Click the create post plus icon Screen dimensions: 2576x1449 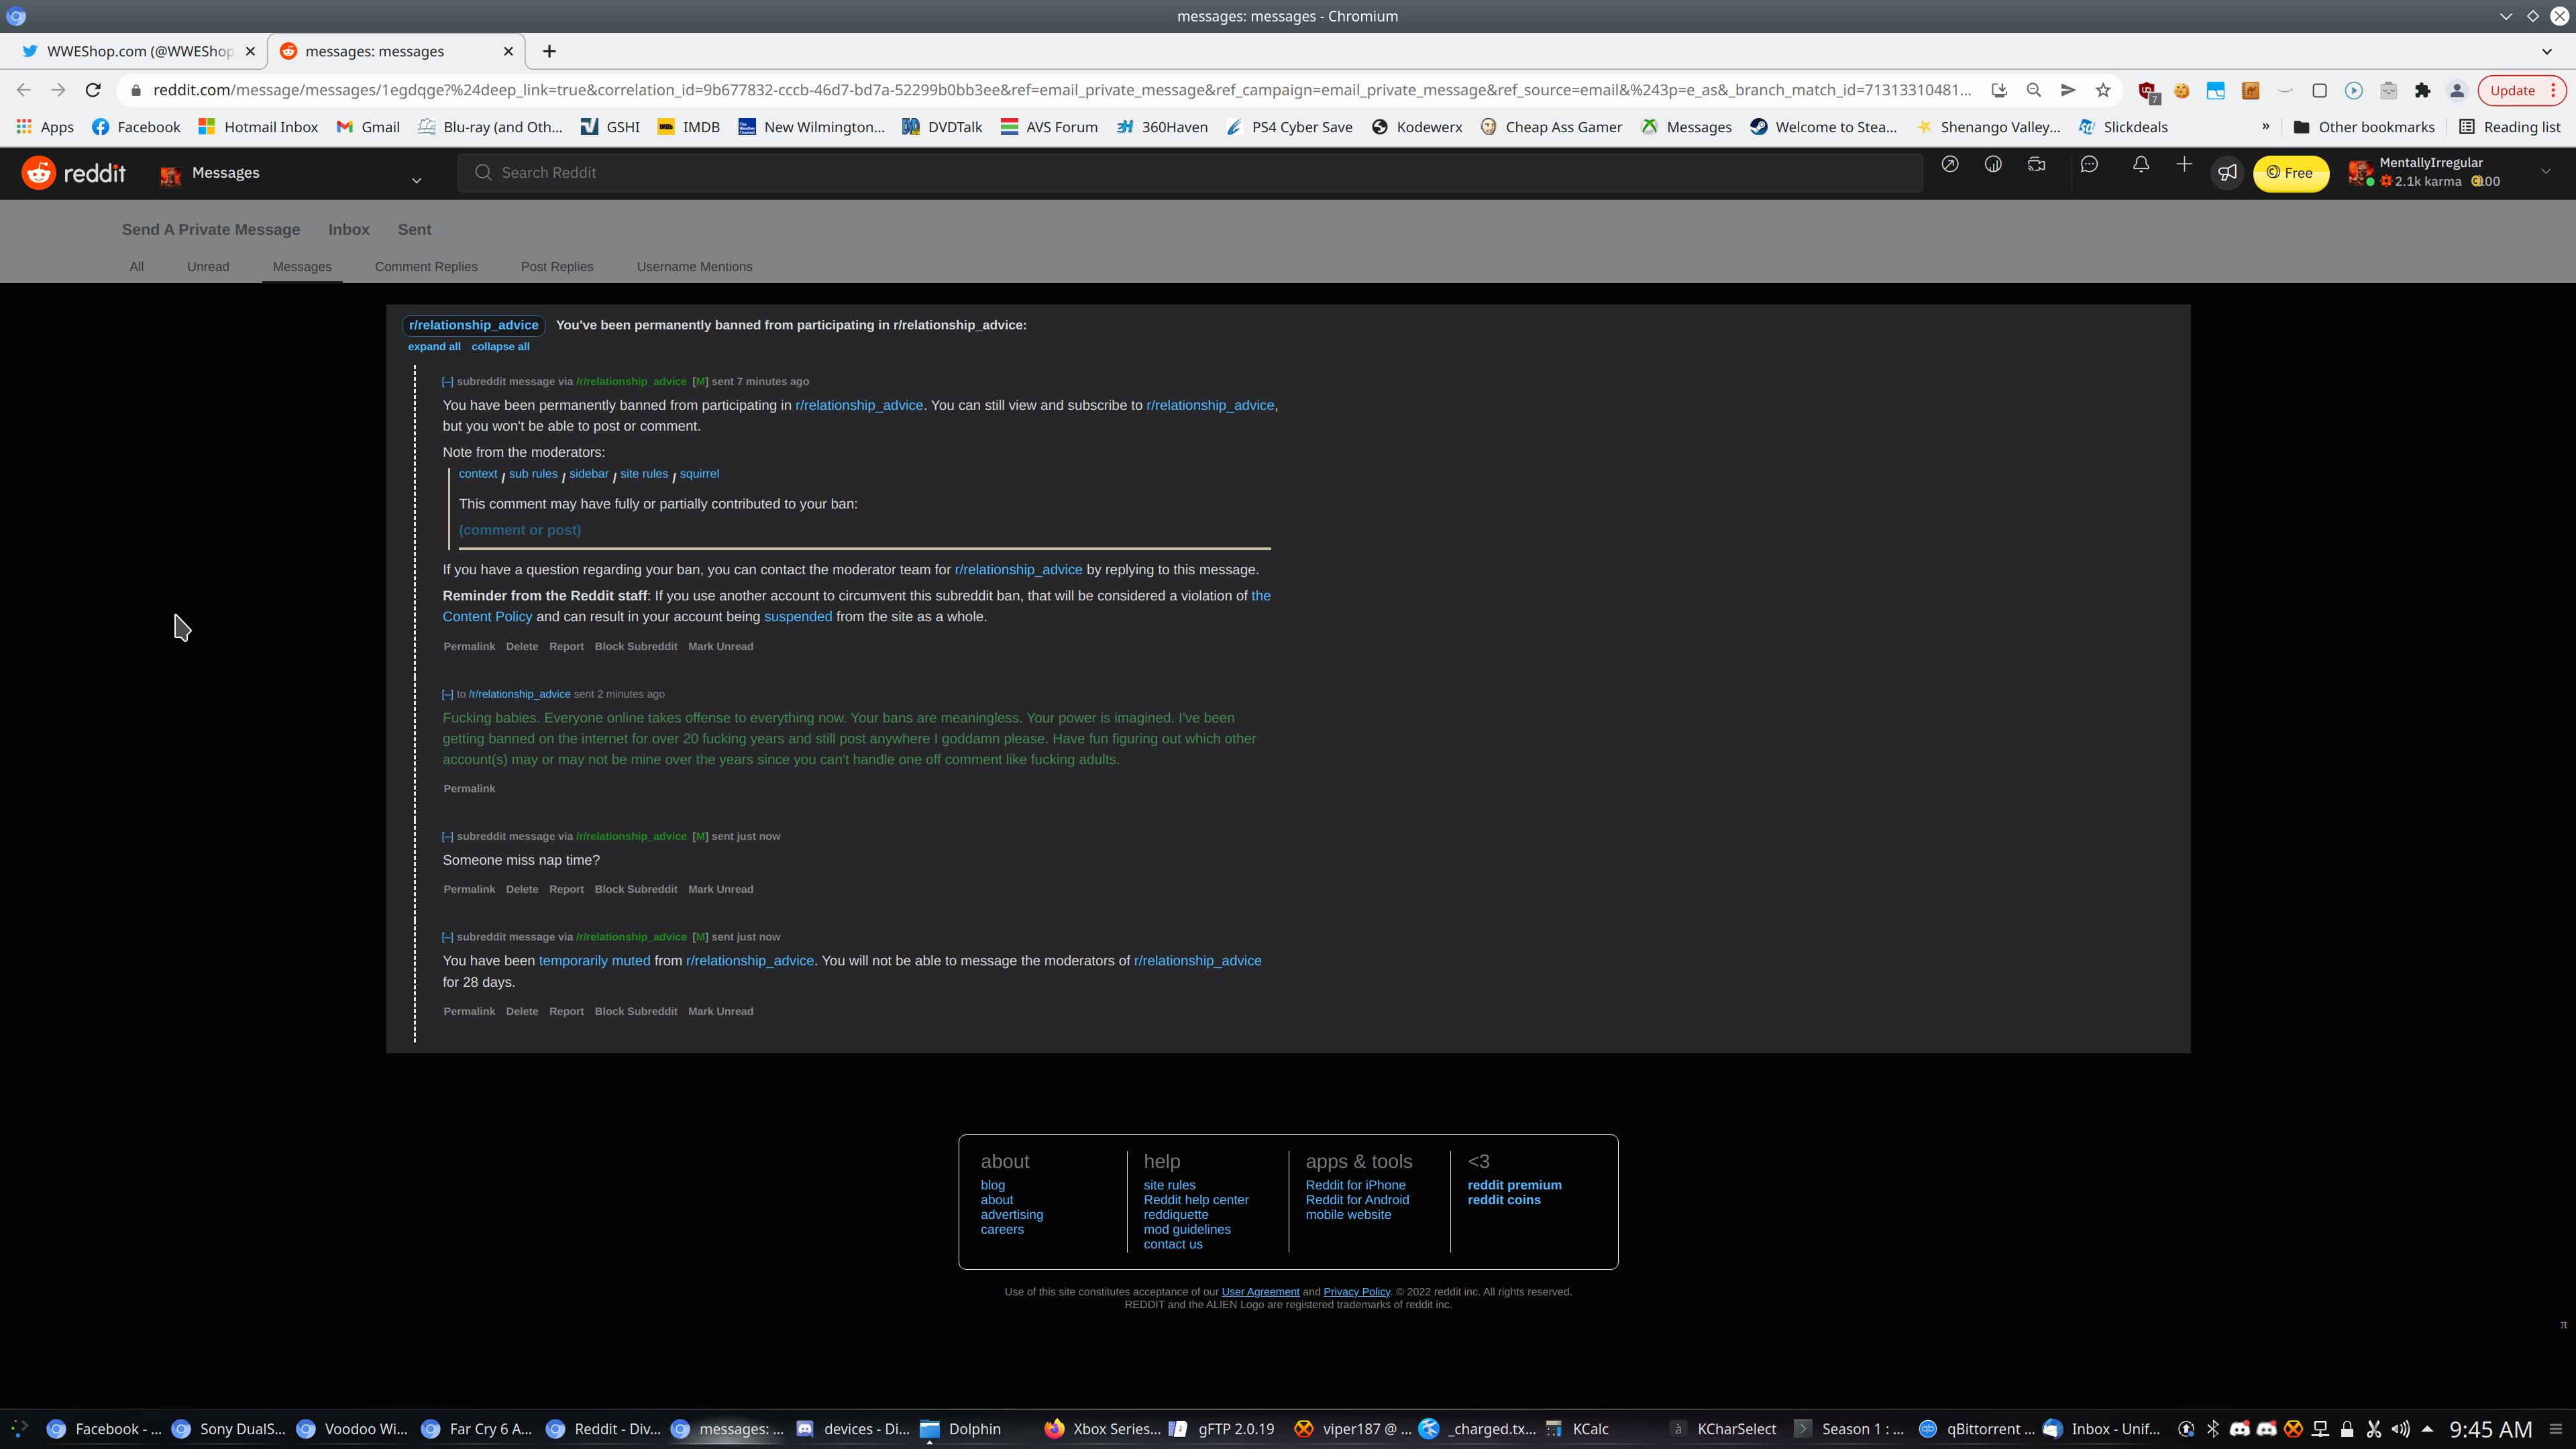coord(2184,165)
